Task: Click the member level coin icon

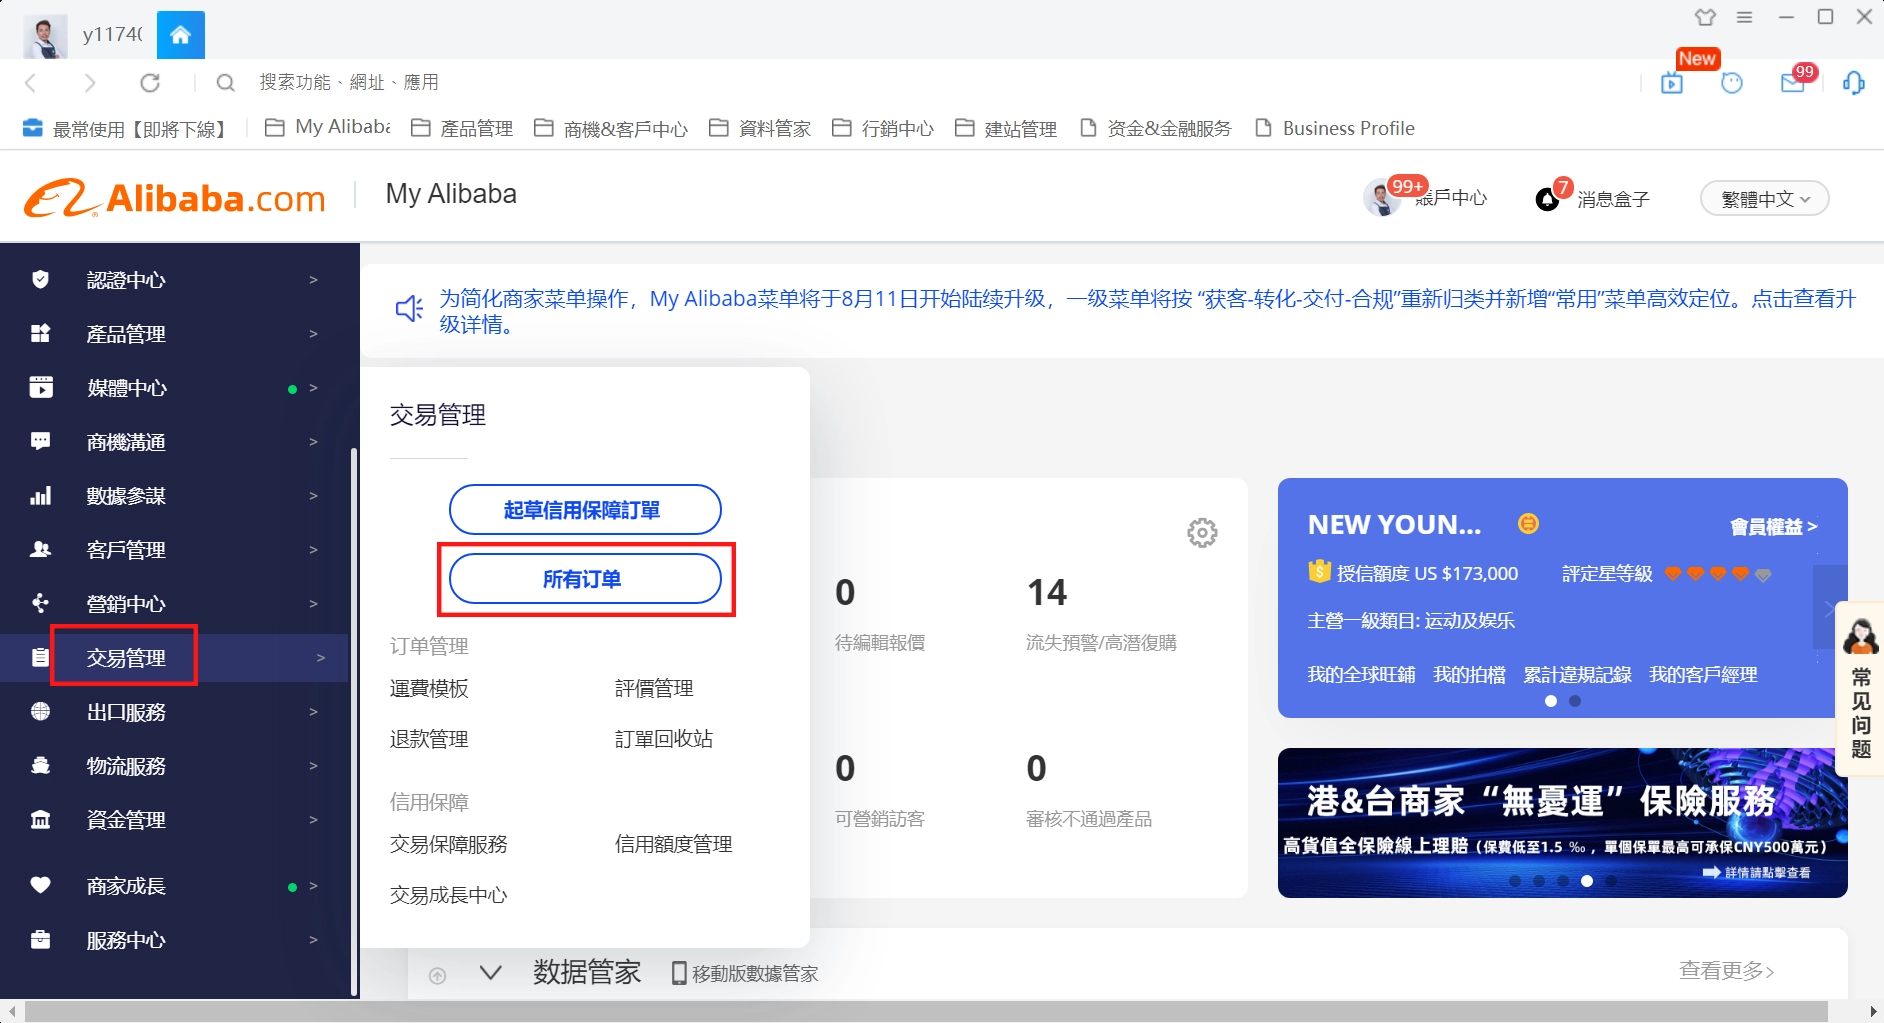Action: coord(1528,523)
